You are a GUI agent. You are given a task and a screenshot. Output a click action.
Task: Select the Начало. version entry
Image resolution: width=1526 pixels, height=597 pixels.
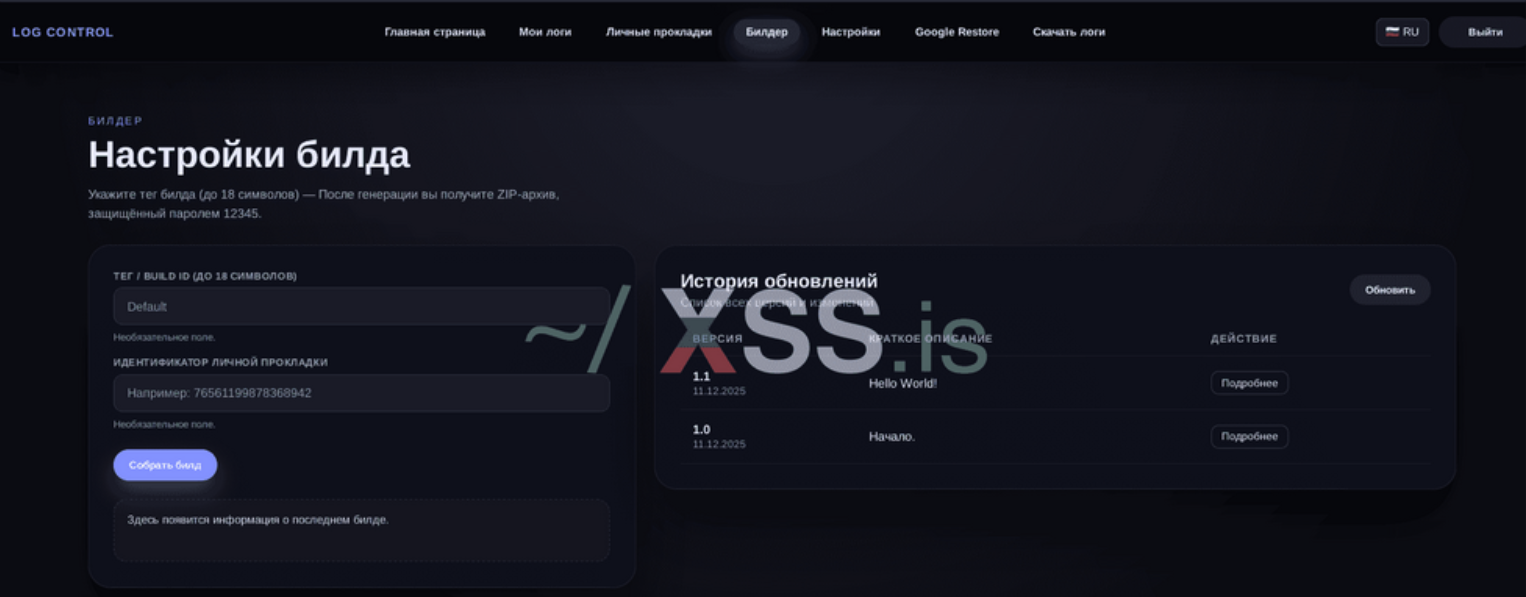[891, 437]
